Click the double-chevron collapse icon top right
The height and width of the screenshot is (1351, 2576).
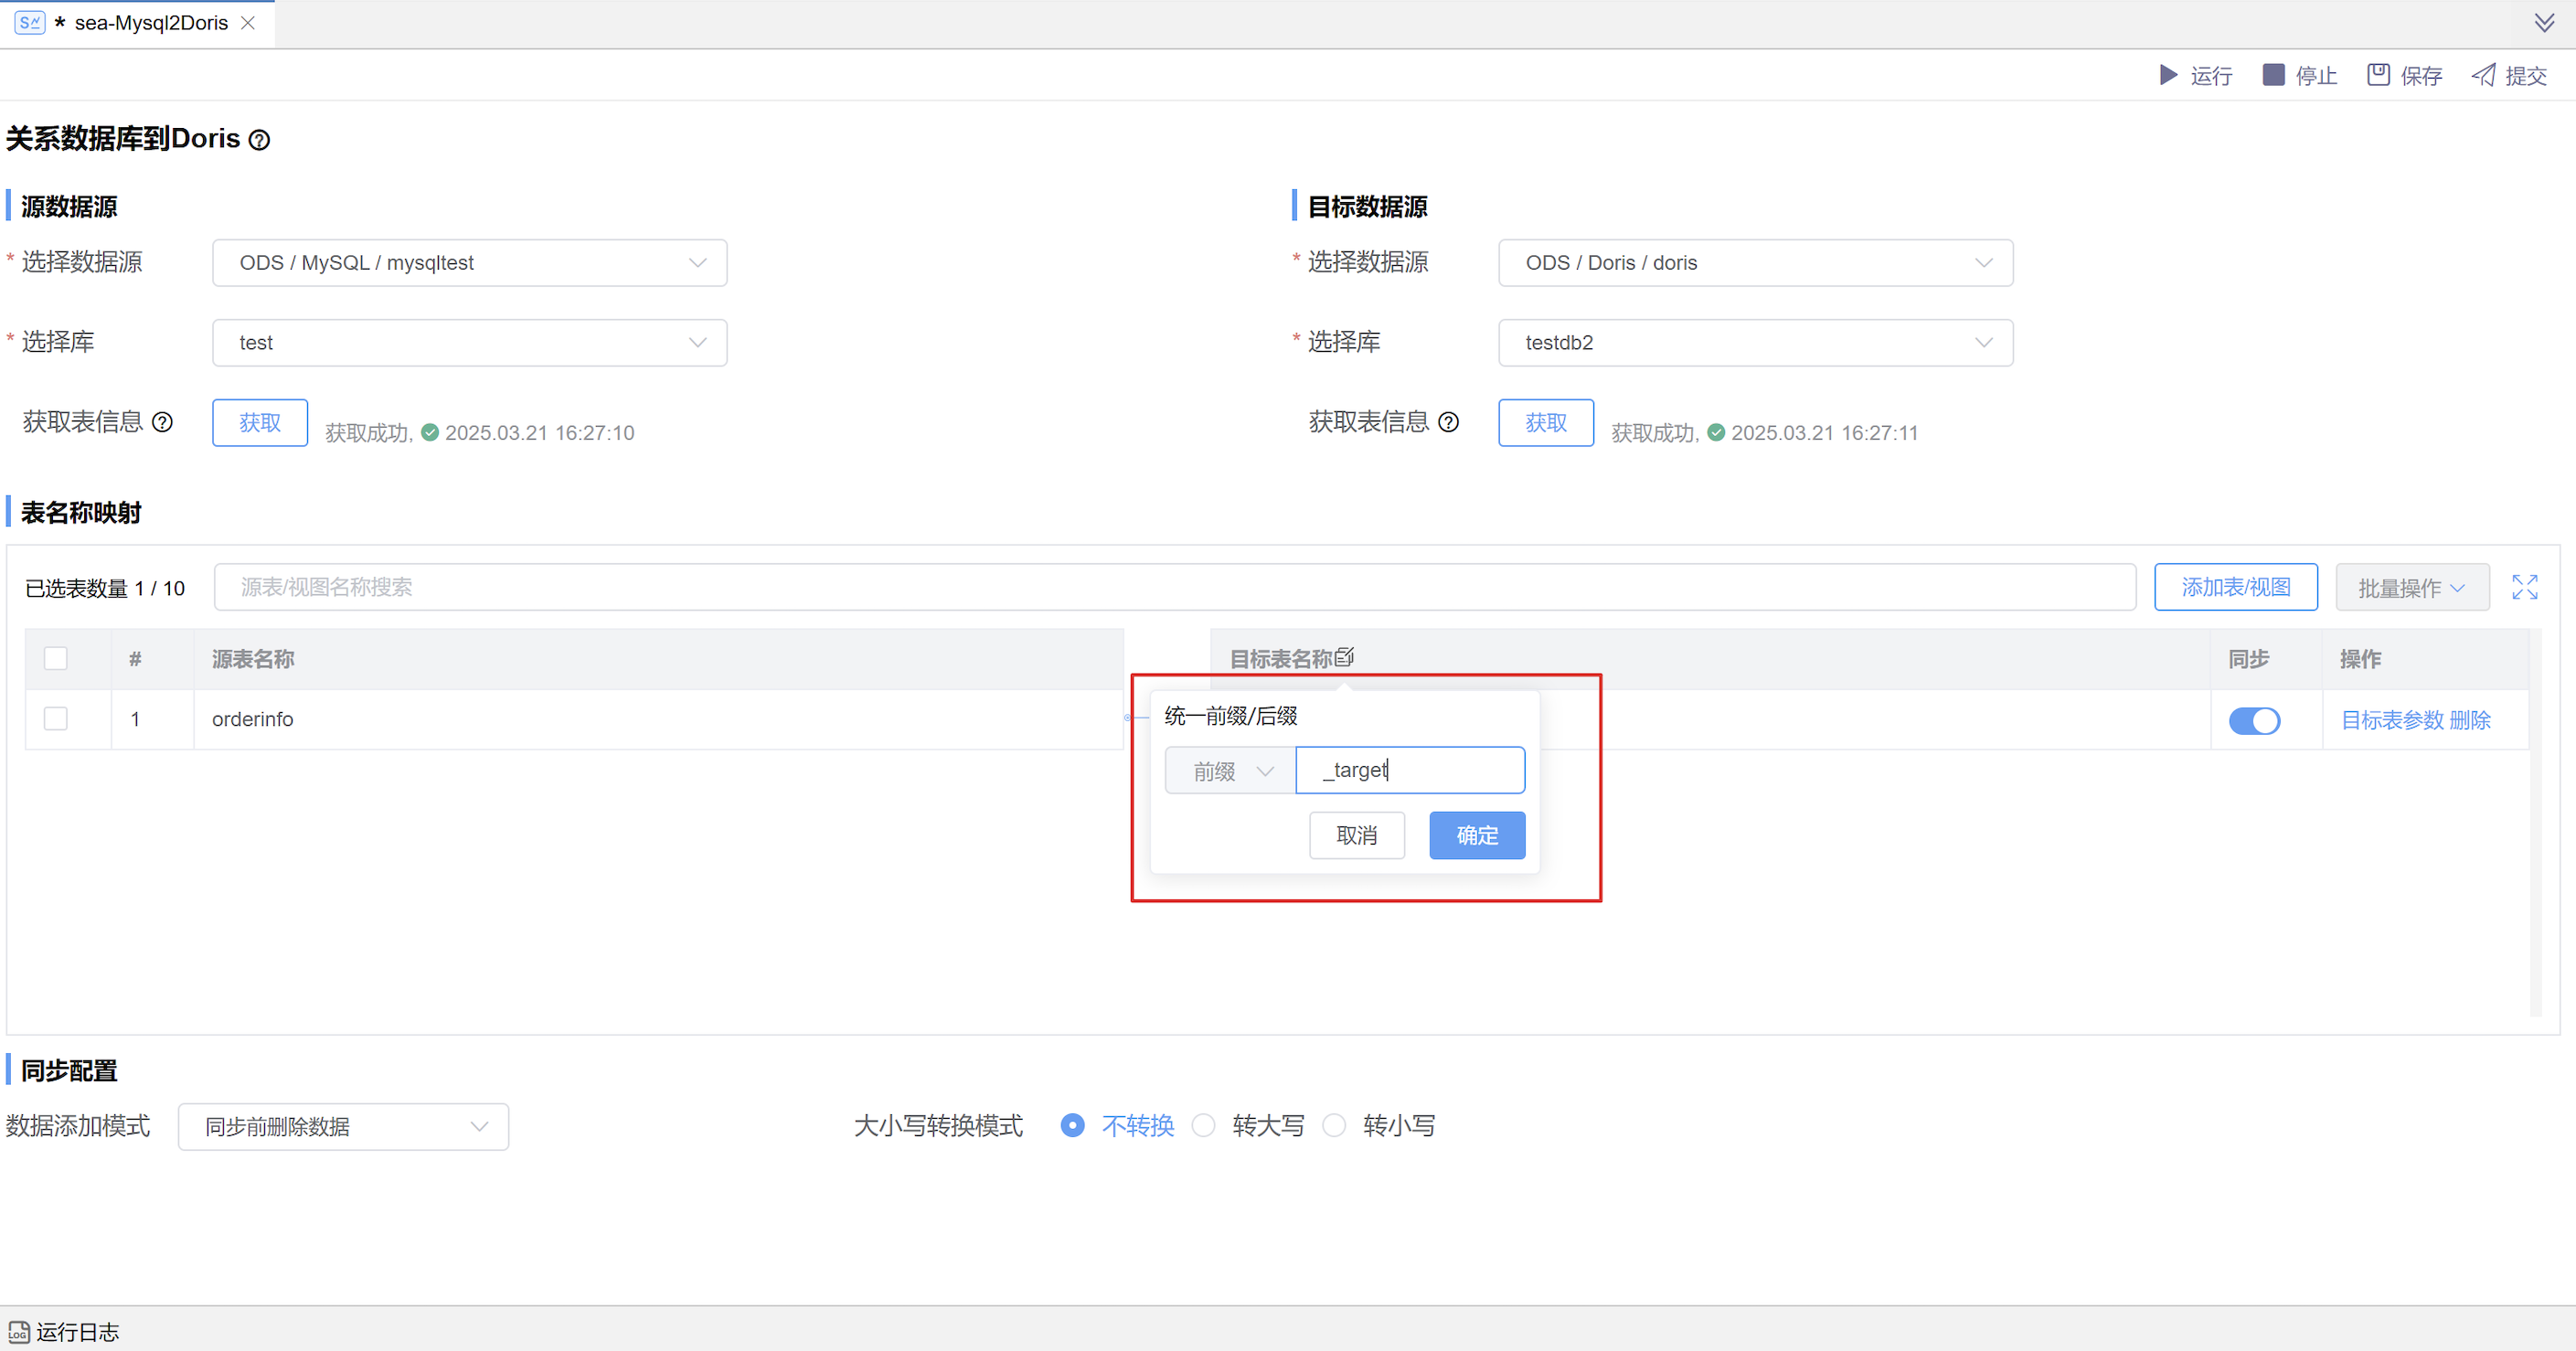tap(2544, 22)
